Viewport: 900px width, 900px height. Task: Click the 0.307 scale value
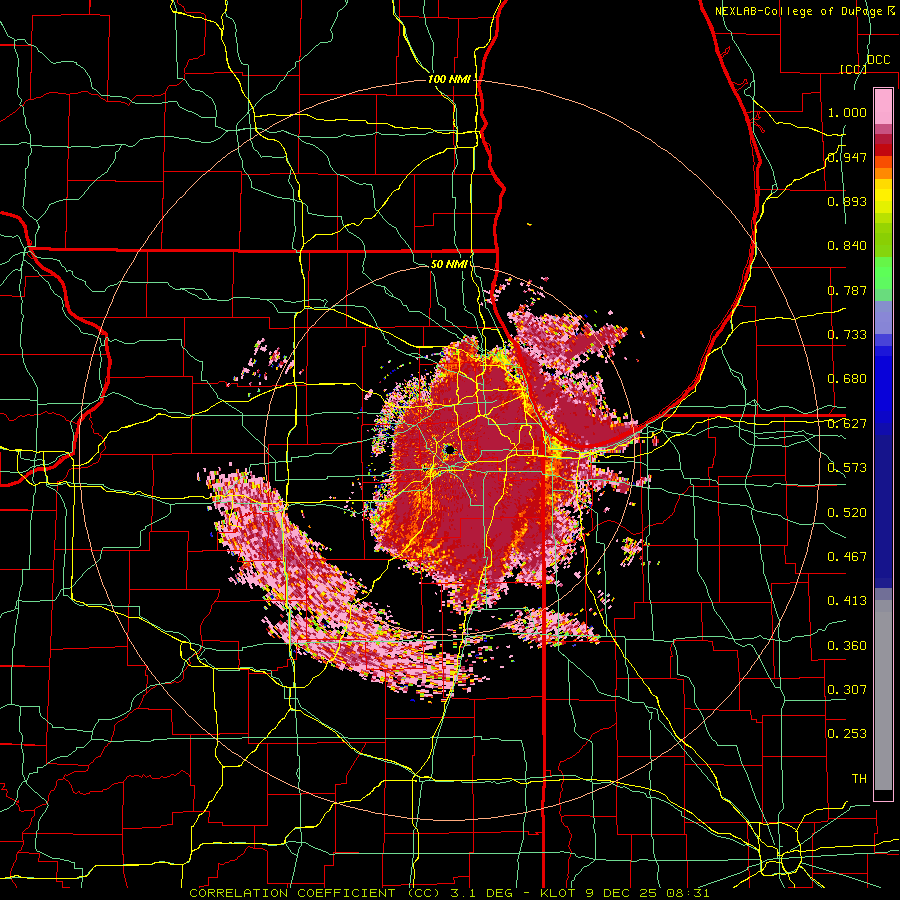coord(847,690)
